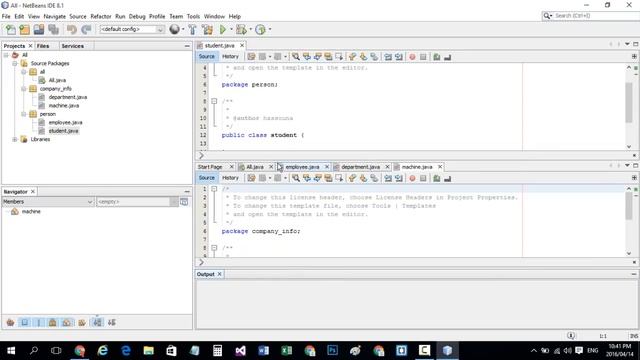Click the Search input field
Viewport: 640px width, 360px height.
point(596,16)
